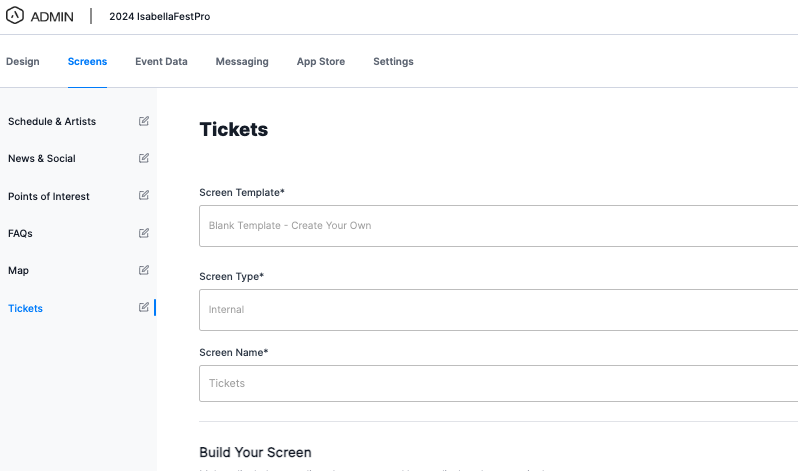Go to the Messaging tab
Screen dimensions: 798x471
tap(242, 62)
